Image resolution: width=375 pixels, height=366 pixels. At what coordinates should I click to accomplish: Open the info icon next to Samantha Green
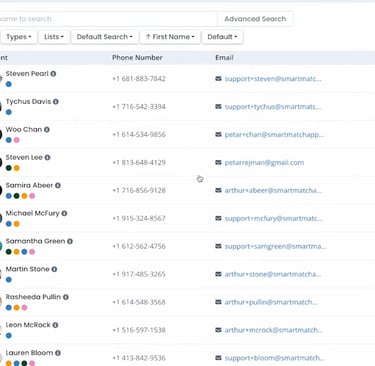[70, 241]
